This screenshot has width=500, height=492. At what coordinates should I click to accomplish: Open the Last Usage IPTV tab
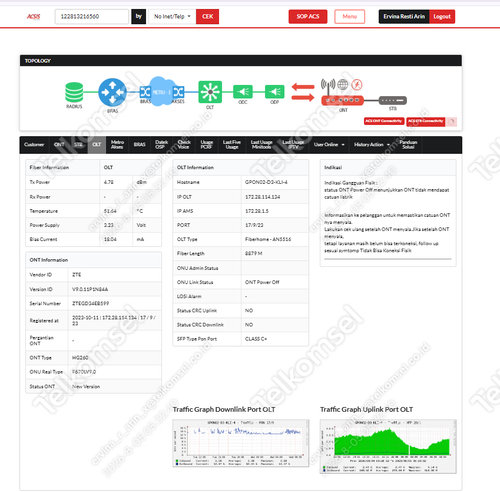[x=293, y=145]
